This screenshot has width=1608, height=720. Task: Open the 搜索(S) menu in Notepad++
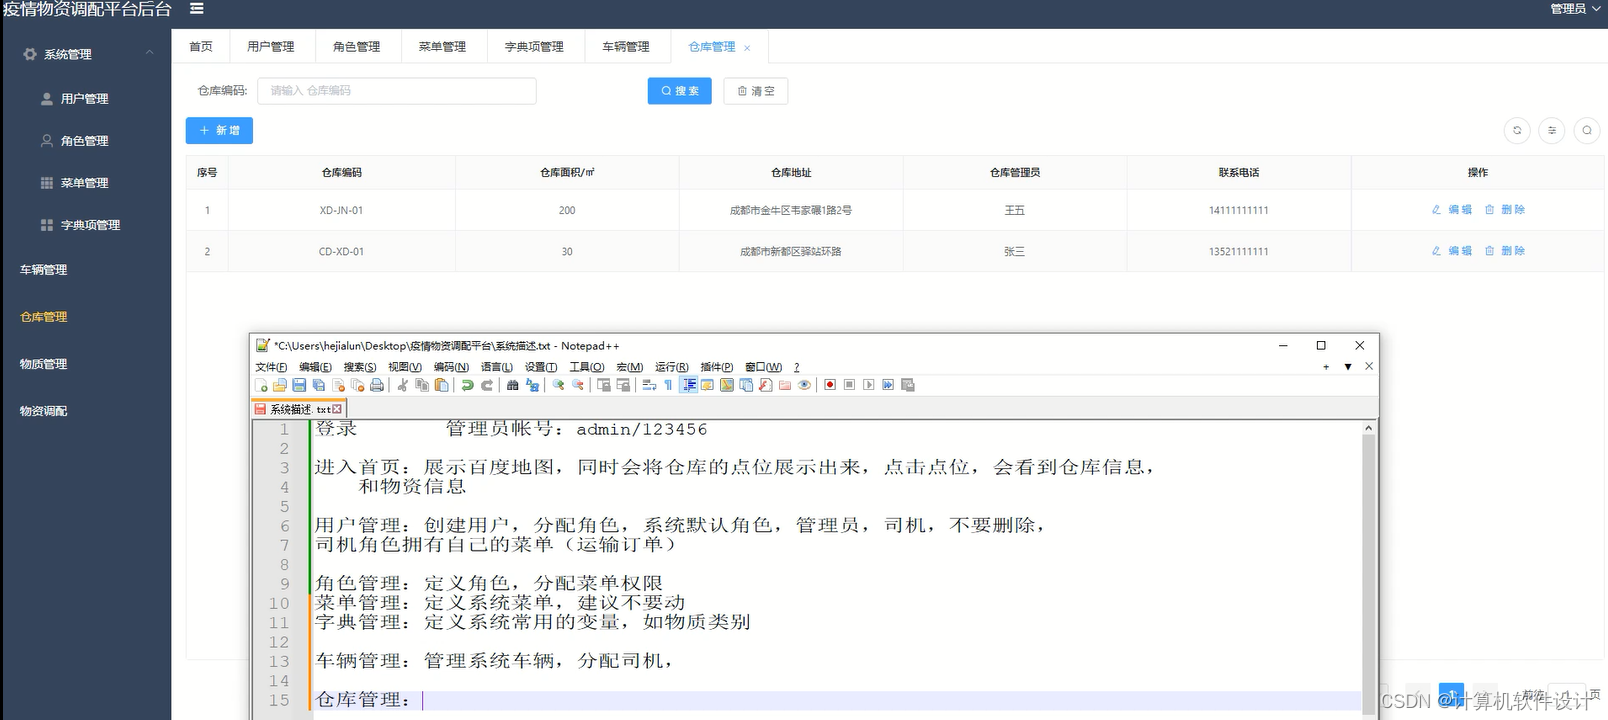pyautogui.click(x=360, y=367)
